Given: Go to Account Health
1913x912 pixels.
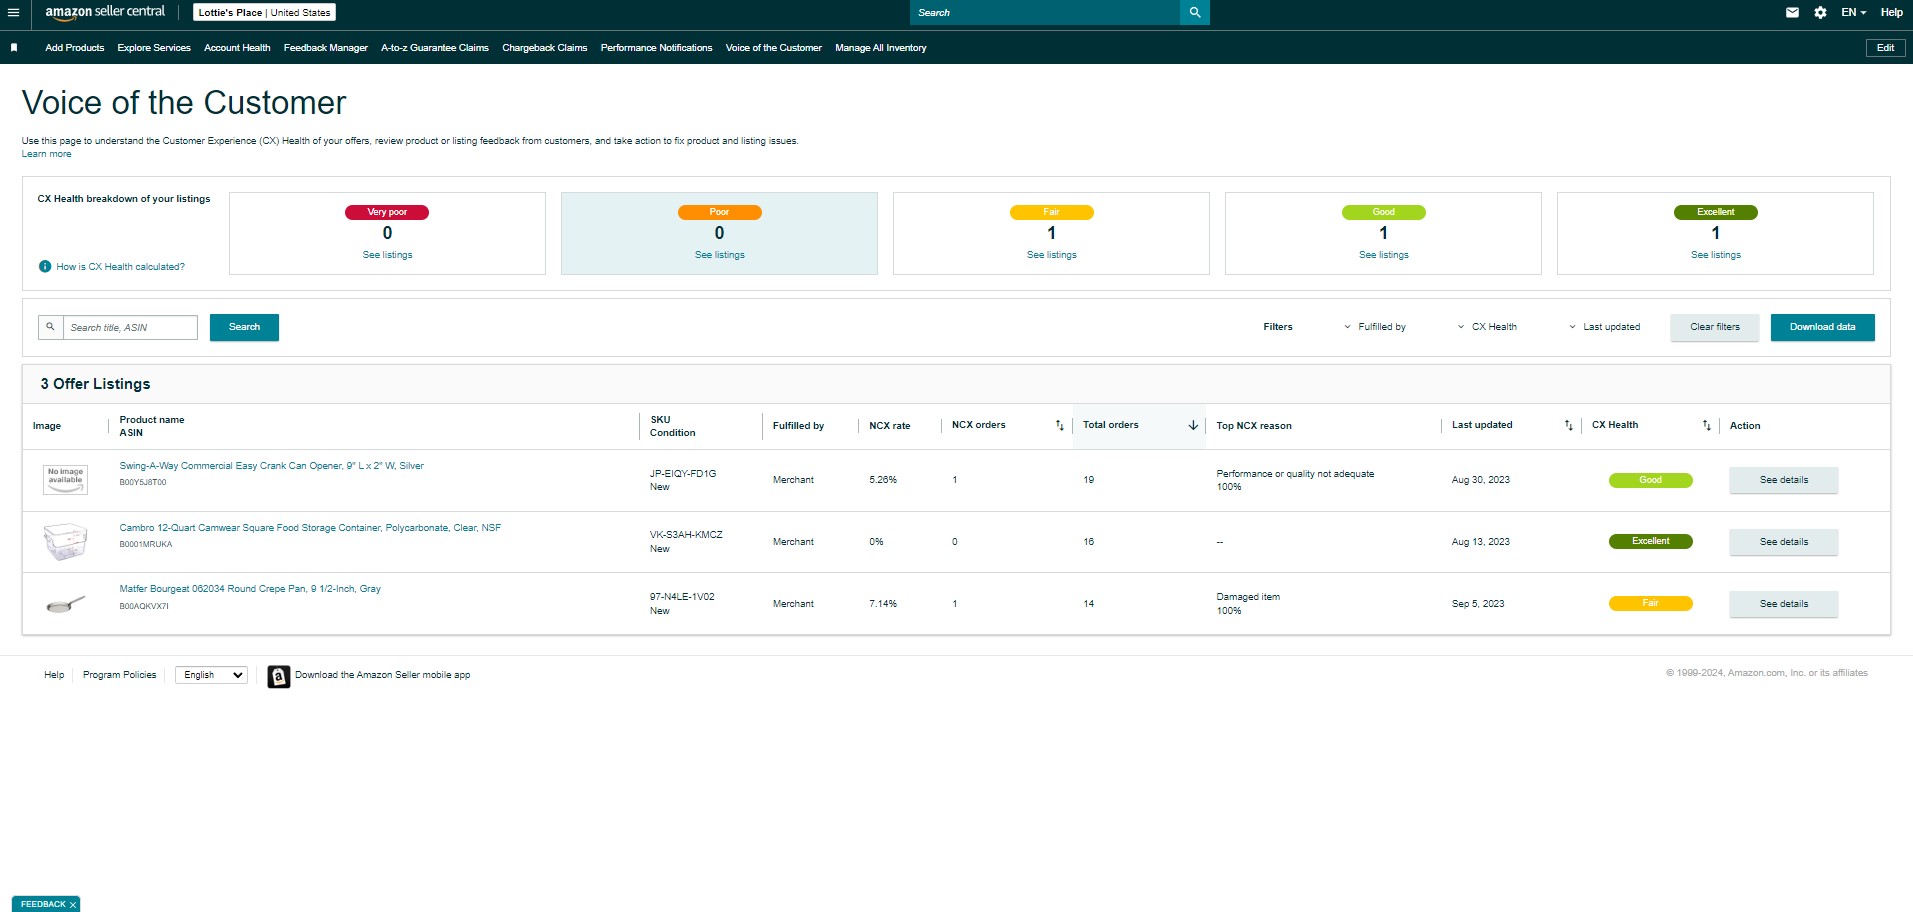Looking at the screenshot, I should pyautogui.click(x=237, y=48).
